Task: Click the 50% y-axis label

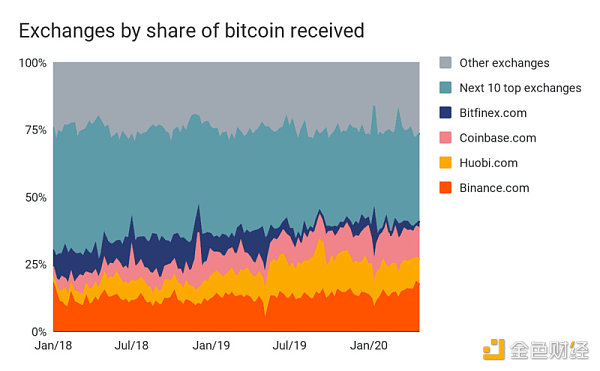Action: (36, 197)
